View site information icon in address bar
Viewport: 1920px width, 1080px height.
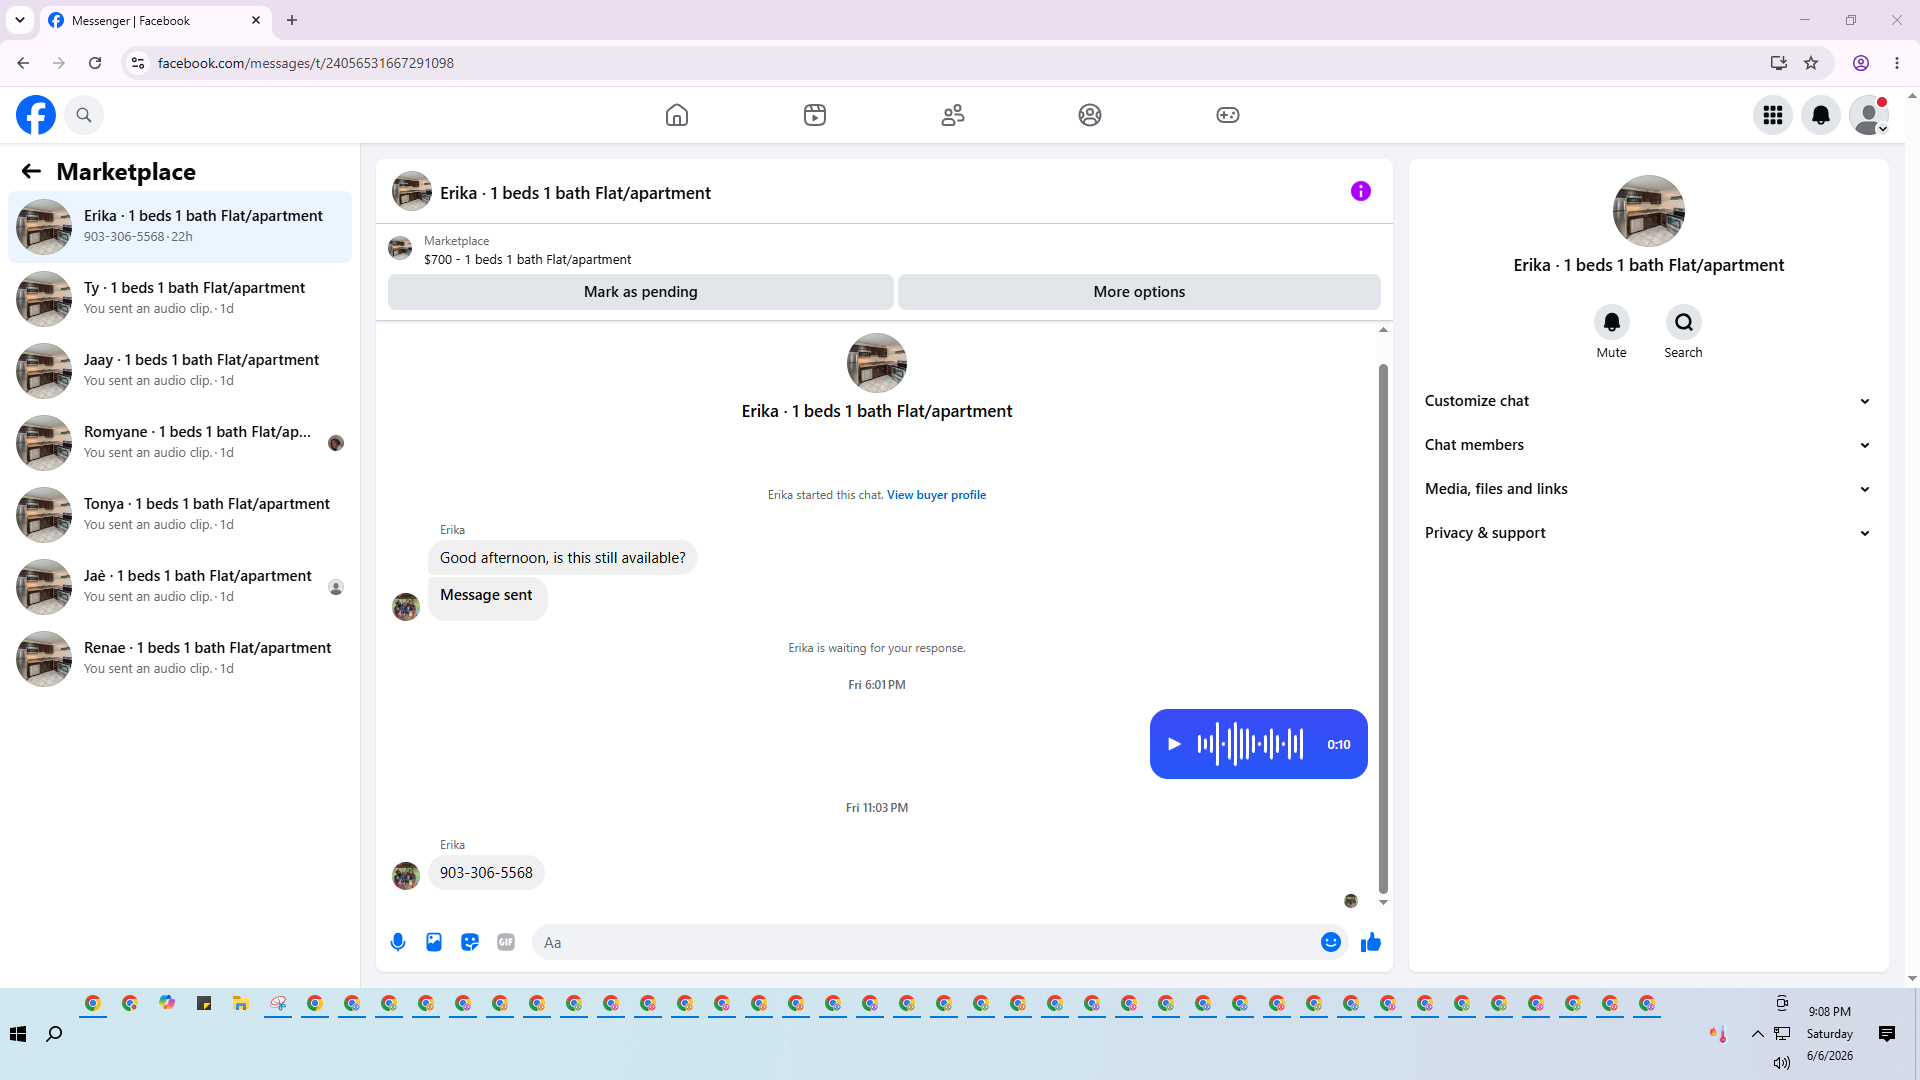point(138,63)
